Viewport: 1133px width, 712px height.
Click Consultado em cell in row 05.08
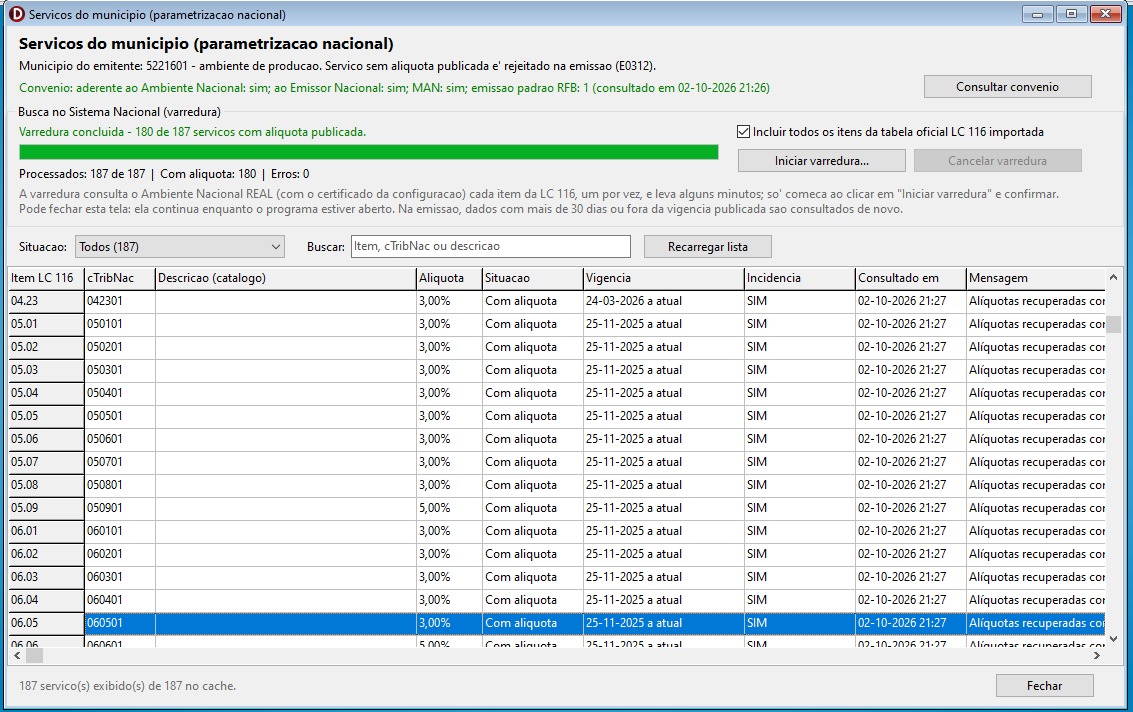[x=910, y=485]
